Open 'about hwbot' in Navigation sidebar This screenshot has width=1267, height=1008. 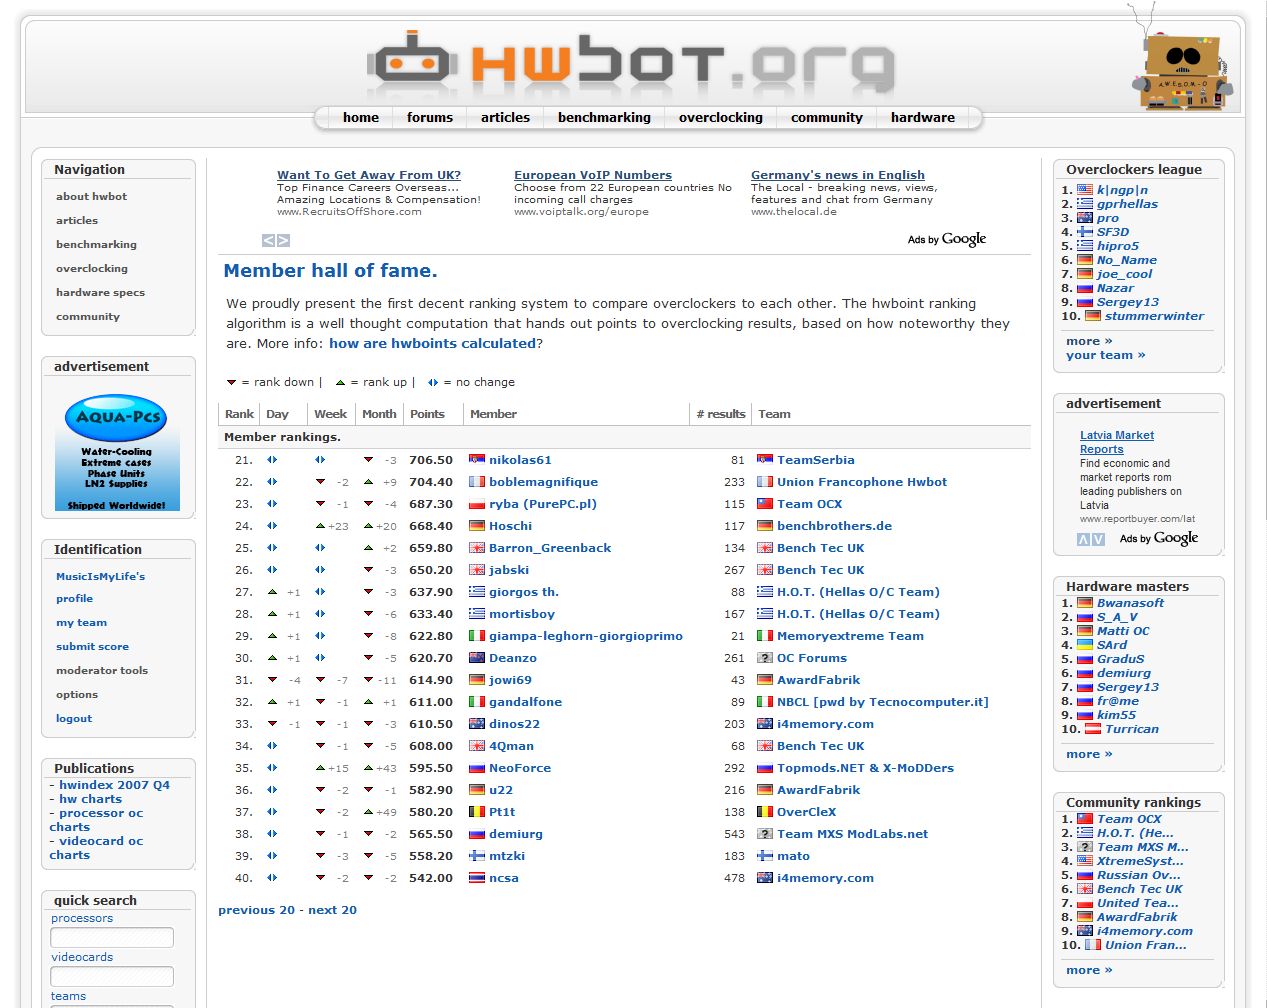click(91, 196)
